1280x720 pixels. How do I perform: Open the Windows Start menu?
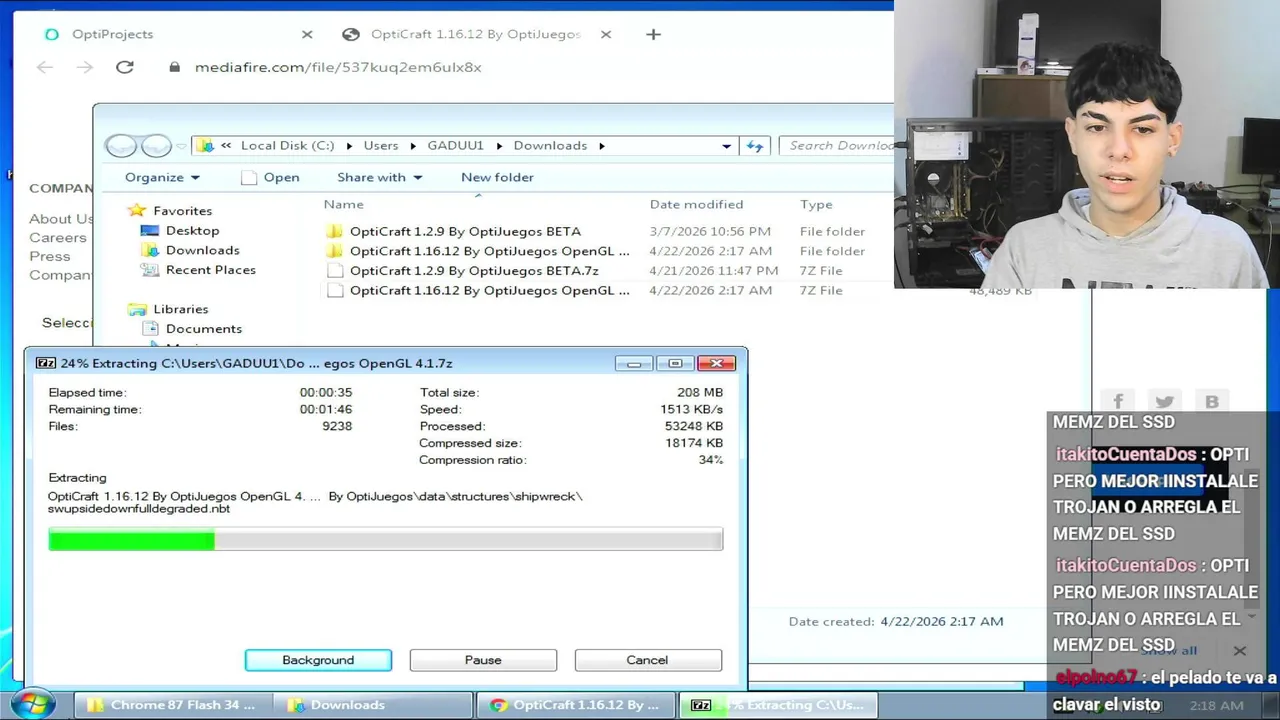click(x=33, y=704)
